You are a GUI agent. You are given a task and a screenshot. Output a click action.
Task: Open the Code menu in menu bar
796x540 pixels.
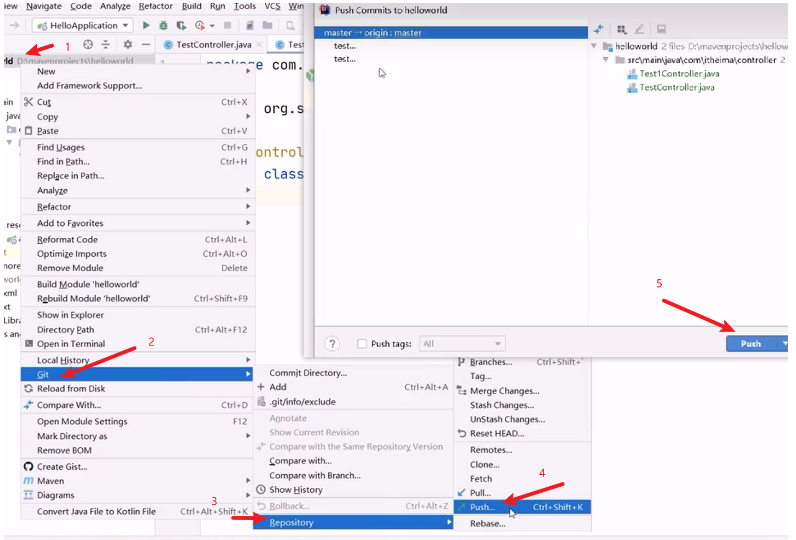(81, 6)
